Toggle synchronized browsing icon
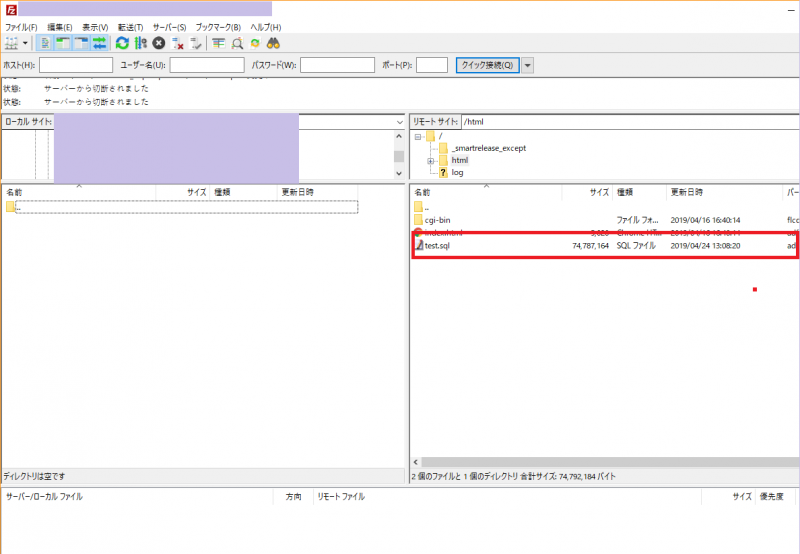The width and height of the screenshot is (800, 554). pos(255,43)
